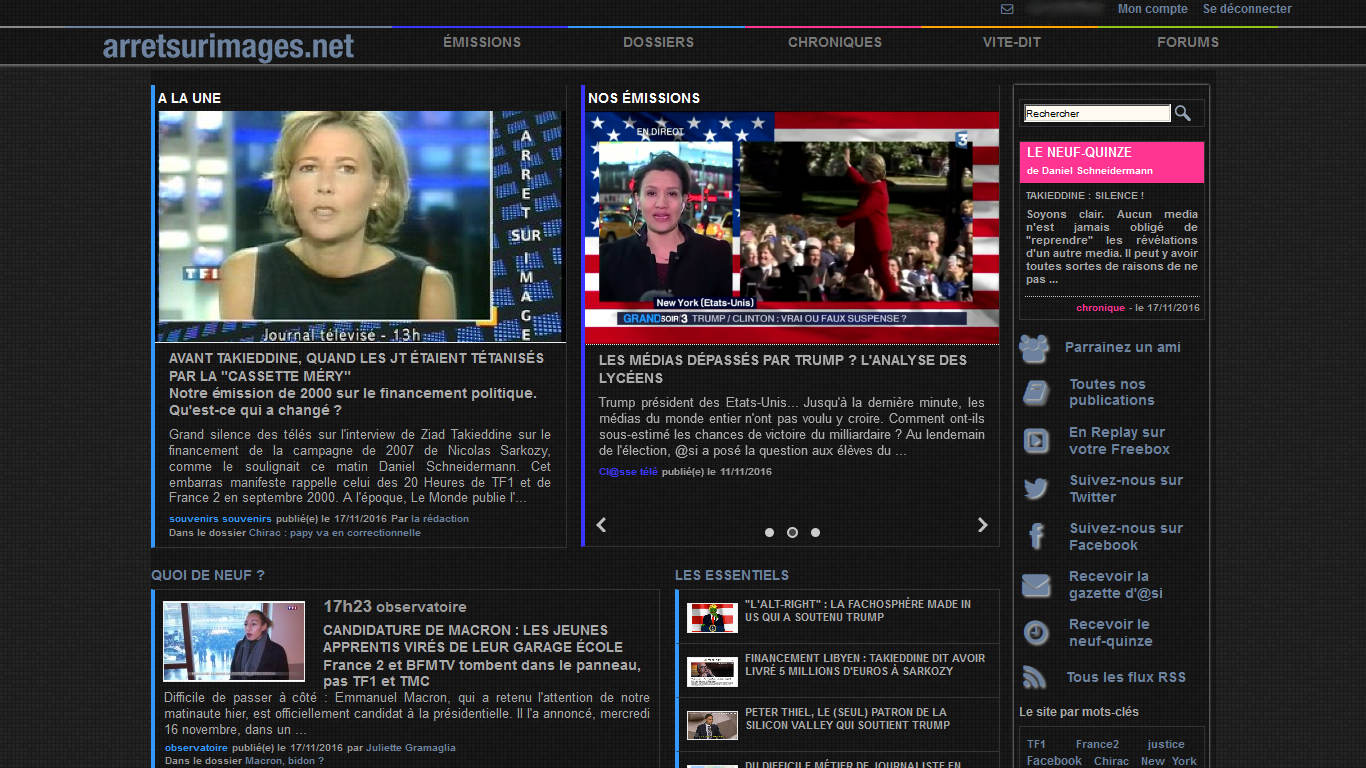The image size is (1366, 768).
Task: Open the Claire Chazal TF1 thumbnail
Action: tap(362, 226)
